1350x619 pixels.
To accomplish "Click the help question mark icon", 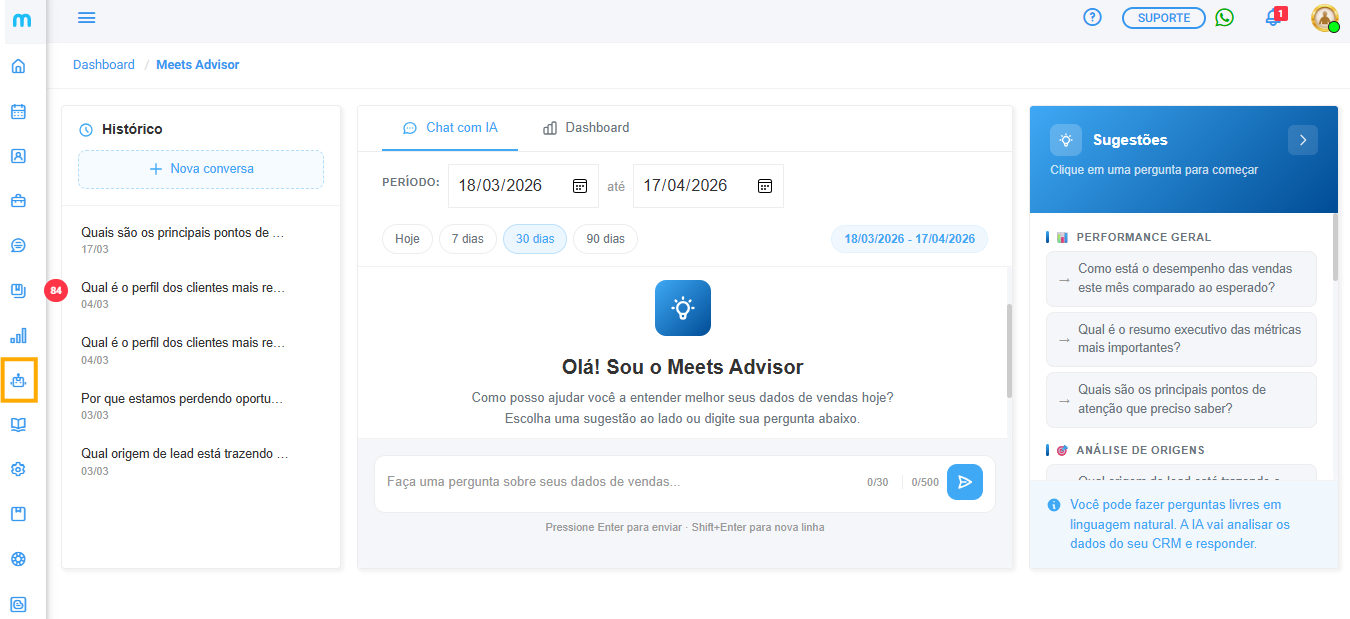I will (1092, 18).
